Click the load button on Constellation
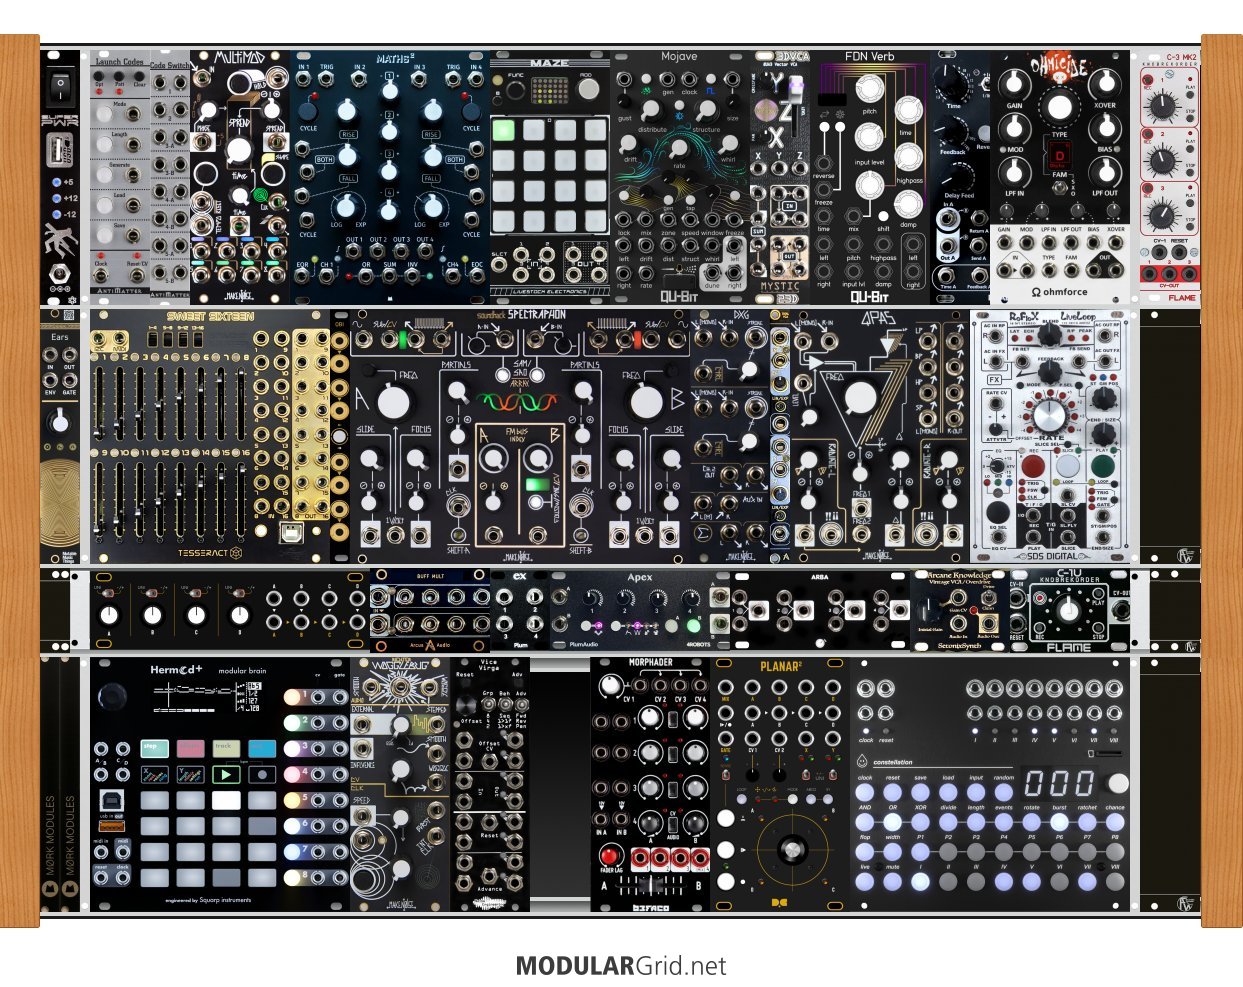The image size is (1243, 987). (948, 792)
